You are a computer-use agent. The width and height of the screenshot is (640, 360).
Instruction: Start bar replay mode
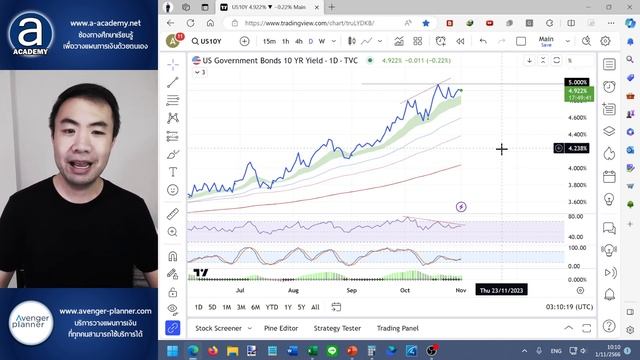click(x=460, y=41)
